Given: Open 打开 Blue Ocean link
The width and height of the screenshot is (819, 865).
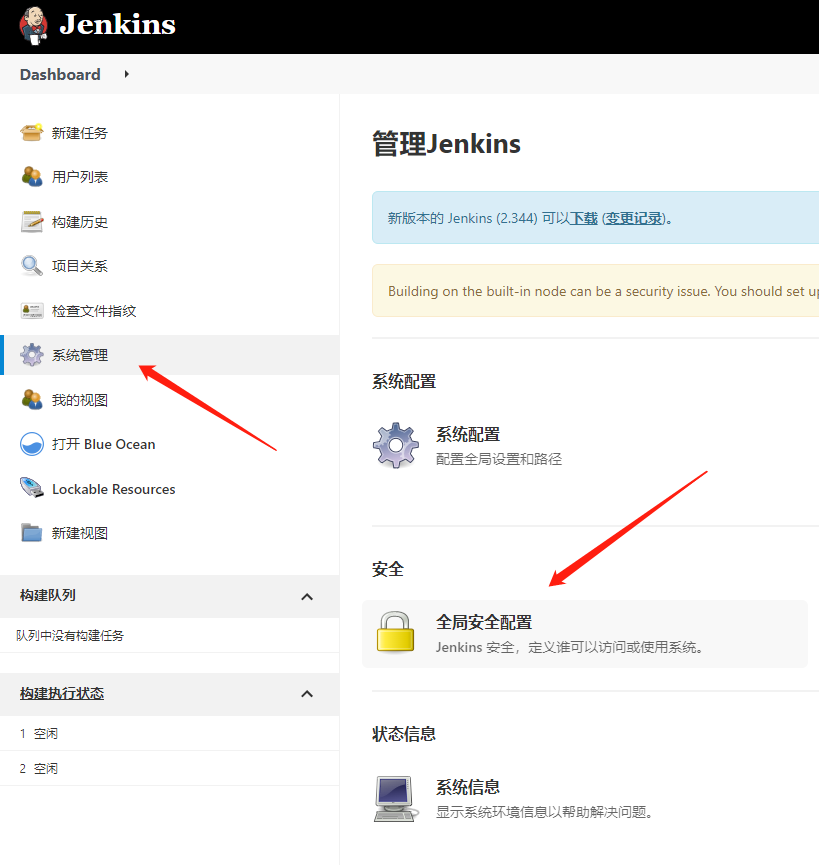Looking at the screenshot, I should tap(103, 444).
